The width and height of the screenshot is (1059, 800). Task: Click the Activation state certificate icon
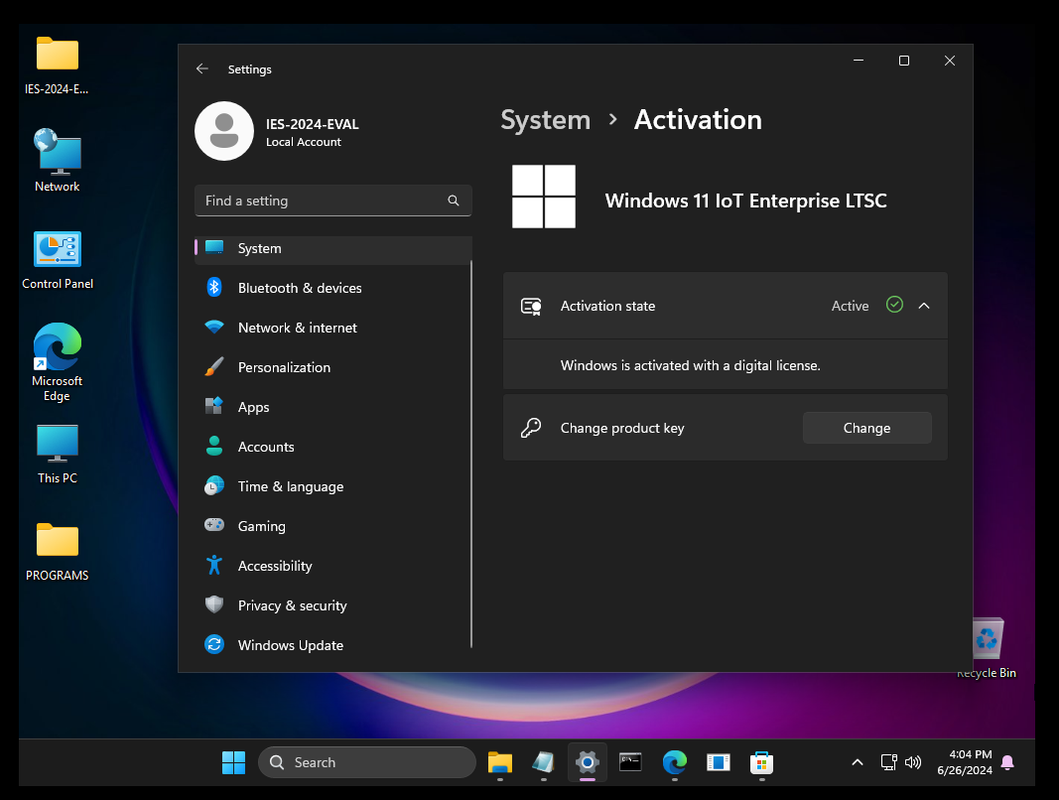click(531, 306)
